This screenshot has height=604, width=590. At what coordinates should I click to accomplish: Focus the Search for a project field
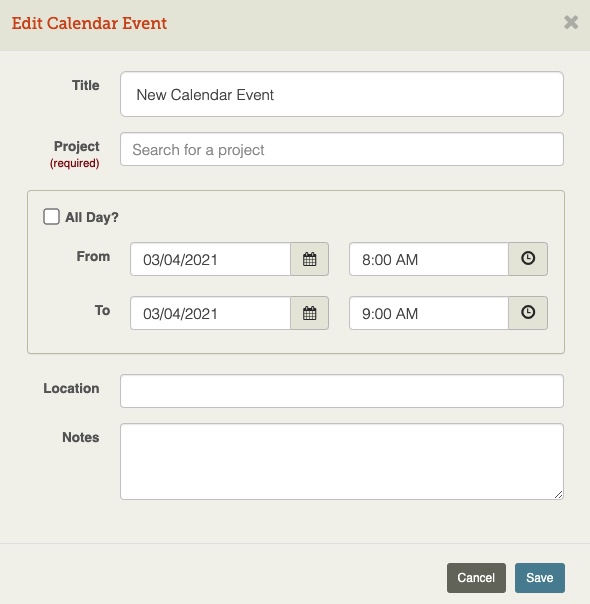tap(342, 149)
